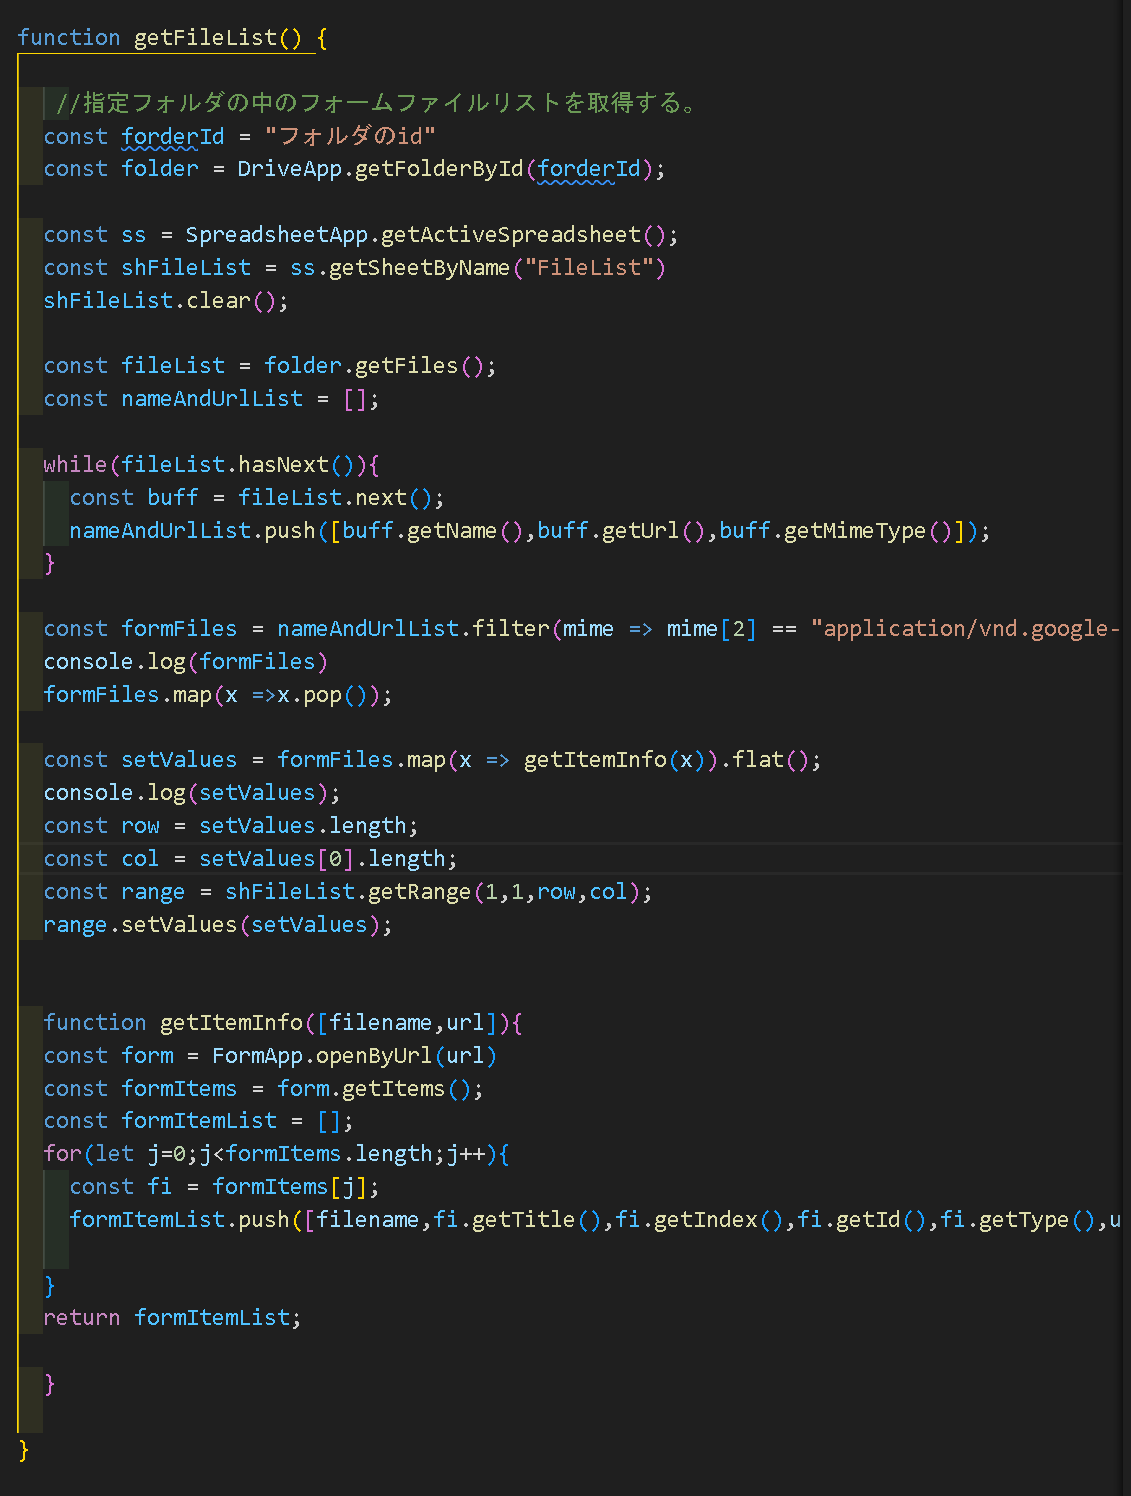Click the range.setValues(setValues) statement
The width and height of the screenshot is (1131, 1496).
pos(218,925)
